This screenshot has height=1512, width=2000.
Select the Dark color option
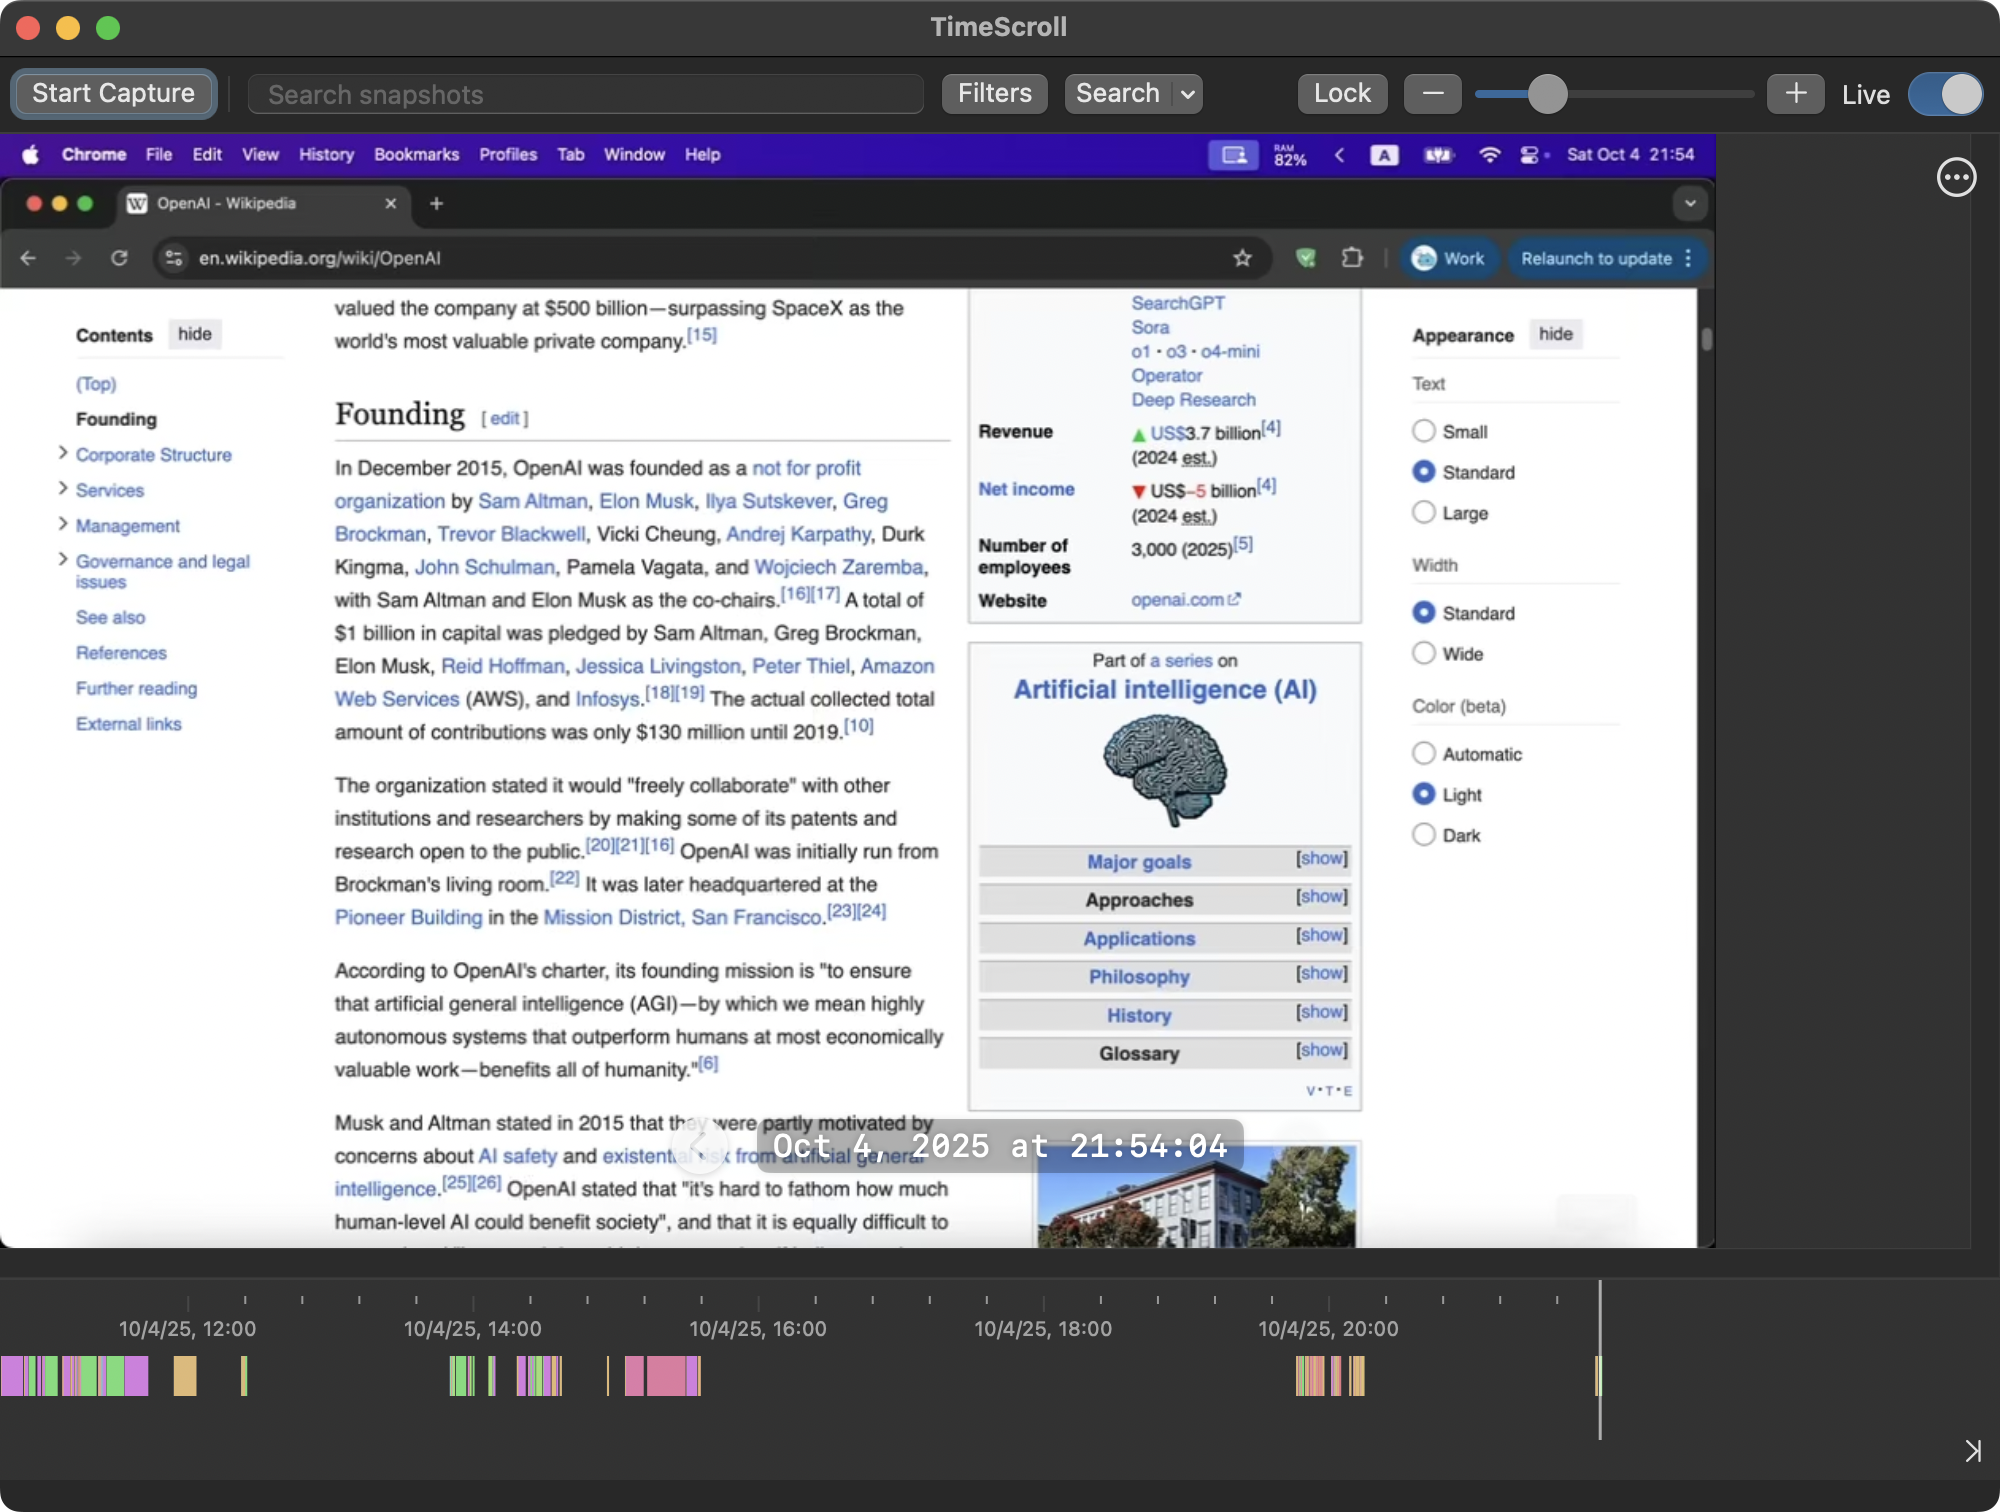pos(1423,833)
